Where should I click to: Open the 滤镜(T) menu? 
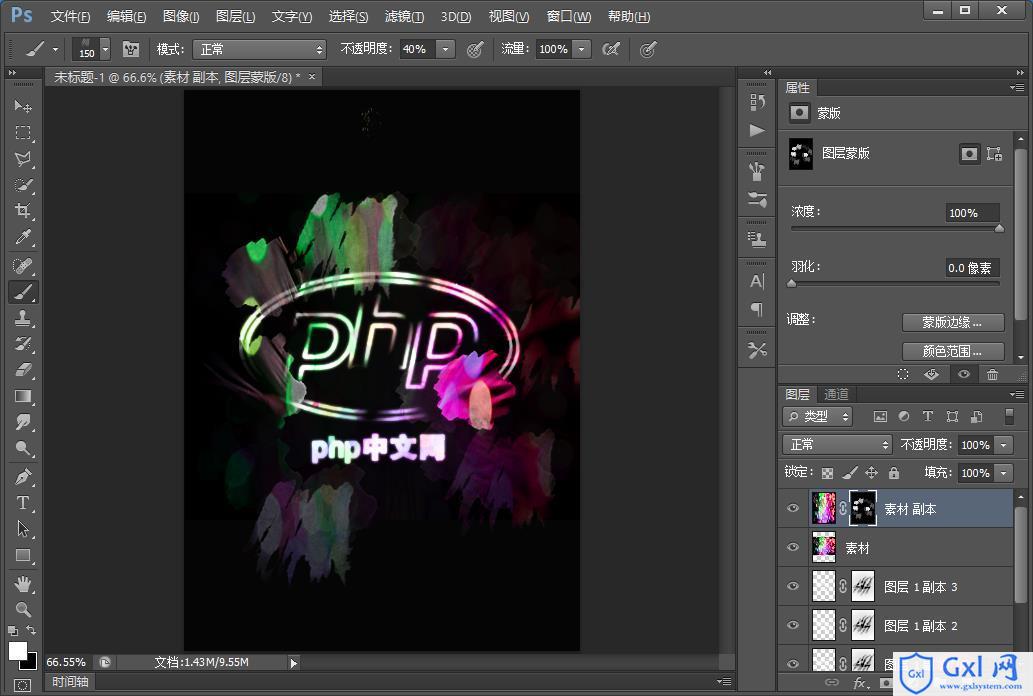coord(405,16)
